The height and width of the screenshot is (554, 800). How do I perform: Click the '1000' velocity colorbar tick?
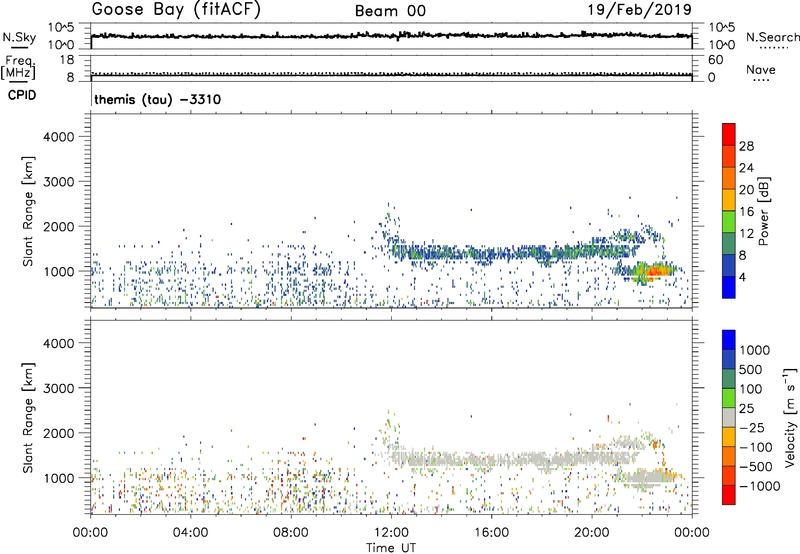click(x=754, y=350)
